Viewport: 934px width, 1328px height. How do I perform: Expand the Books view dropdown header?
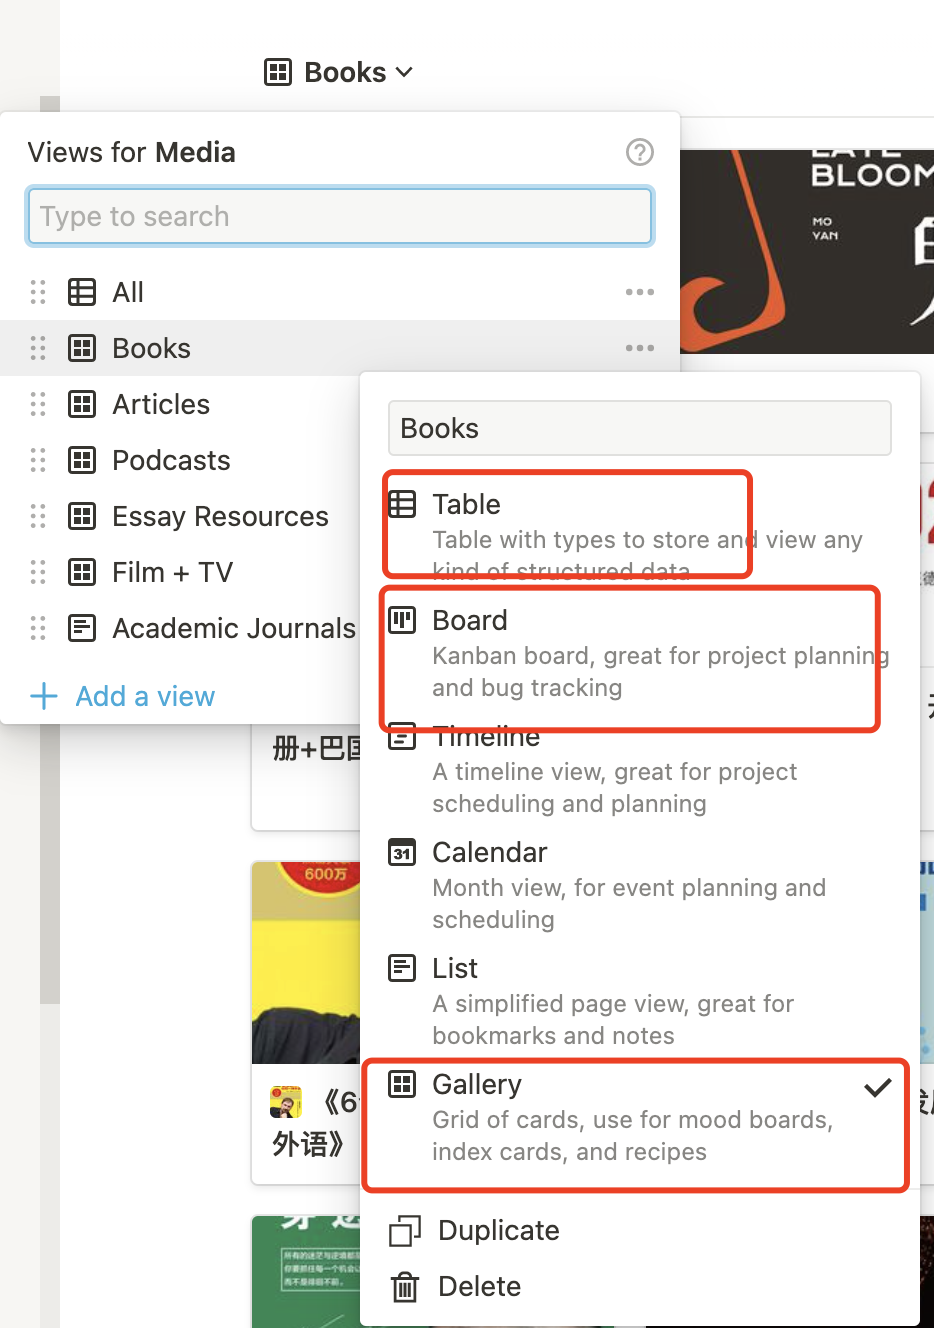pyautogui.click(x=340, y=73)
